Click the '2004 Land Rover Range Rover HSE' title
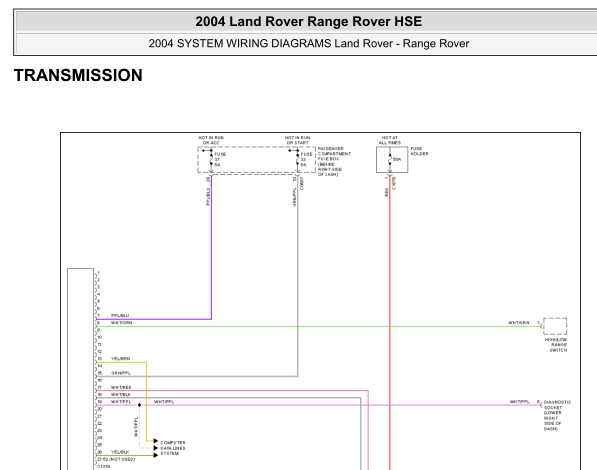The width and height of the screenshot is (597, 470). 308,21
